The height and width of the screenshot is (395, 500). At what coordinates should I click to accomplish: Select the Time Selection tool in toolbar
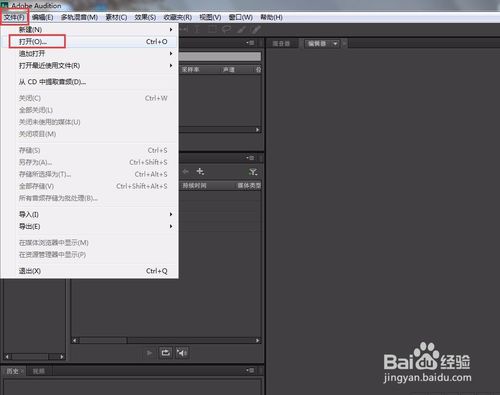[197, 29]
